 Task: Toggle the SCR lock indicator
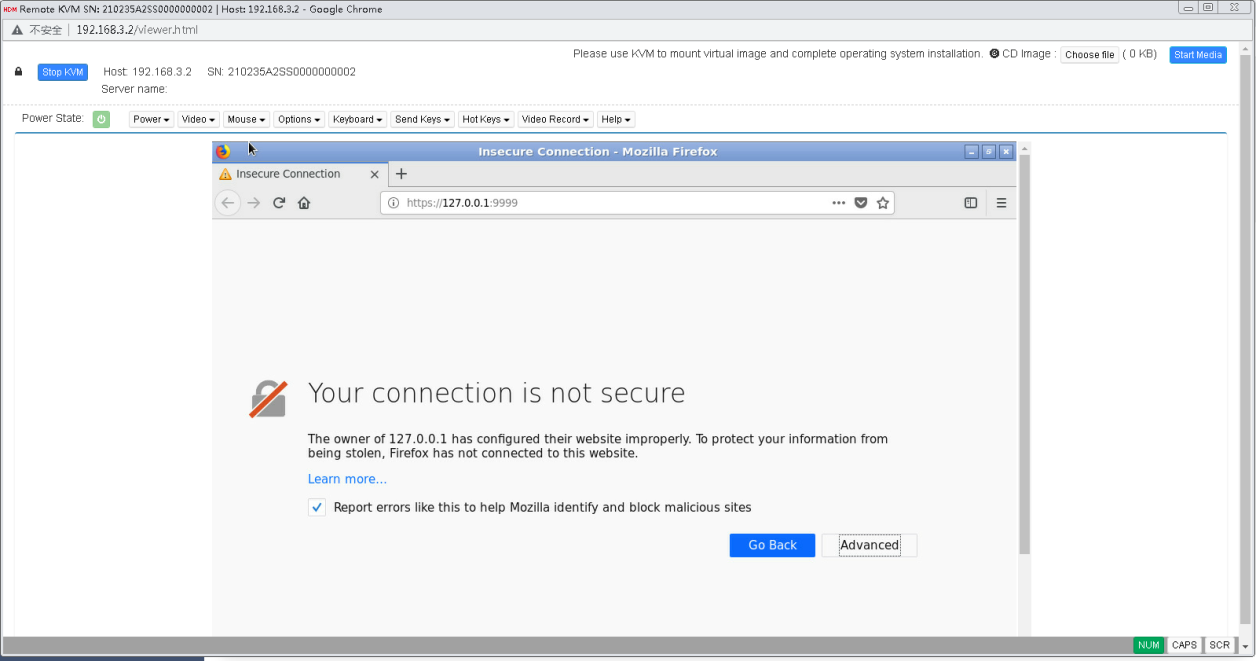(x=1220, y=645)
